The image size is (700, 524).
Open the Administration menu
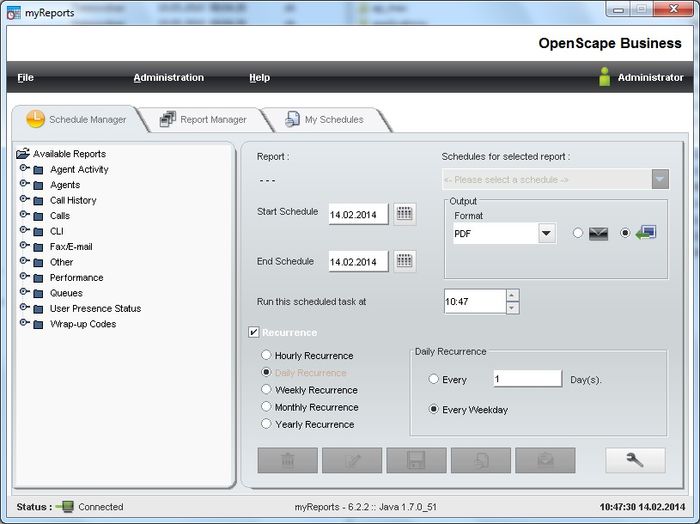[x=168, y=78]
